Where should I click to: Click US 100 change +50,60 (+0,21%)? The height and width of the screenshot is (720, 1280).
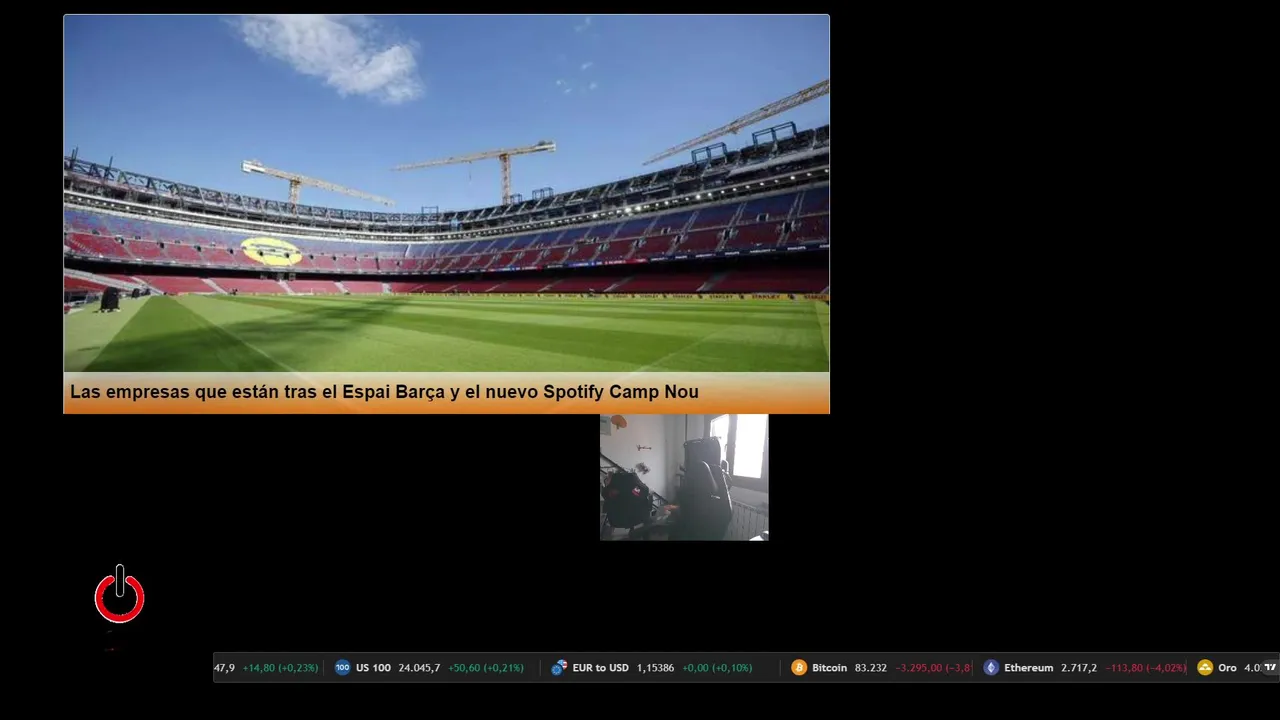(x=486, y=668)
